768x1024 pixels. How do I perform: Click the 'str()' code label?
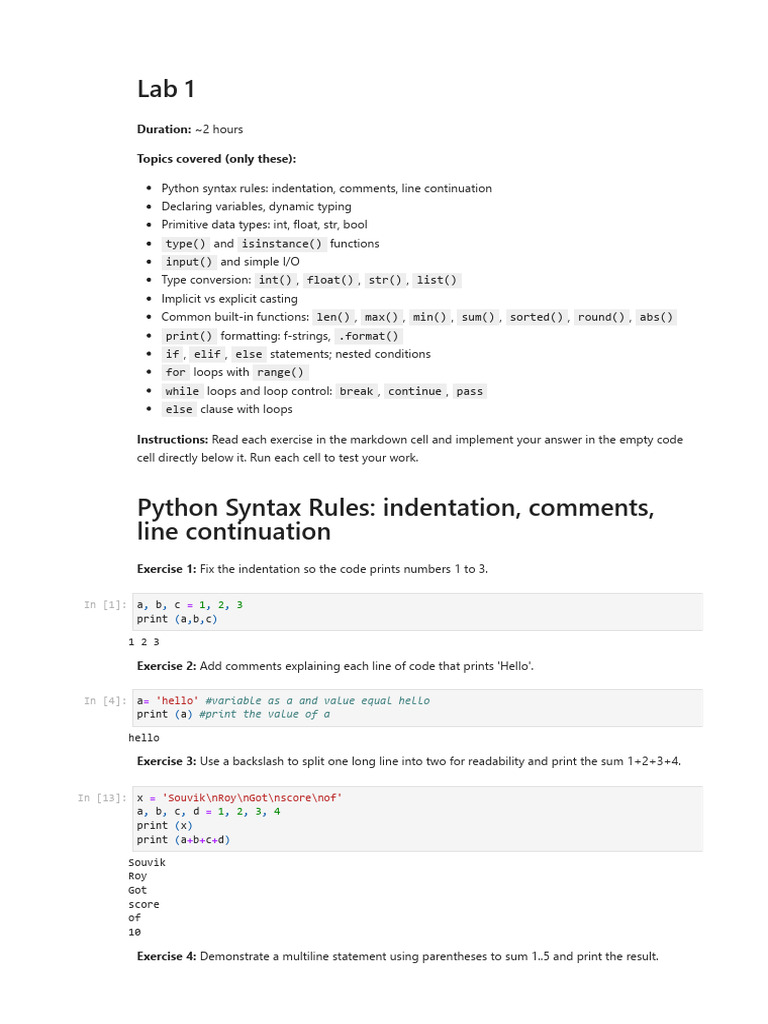(x=385, y=280)
